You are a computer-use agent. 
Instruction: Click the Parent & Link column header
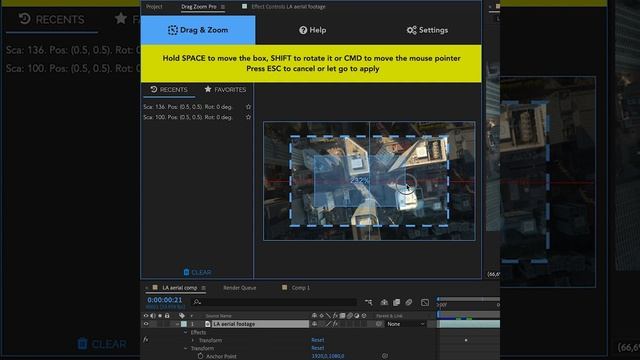click(x=389, y=316)
